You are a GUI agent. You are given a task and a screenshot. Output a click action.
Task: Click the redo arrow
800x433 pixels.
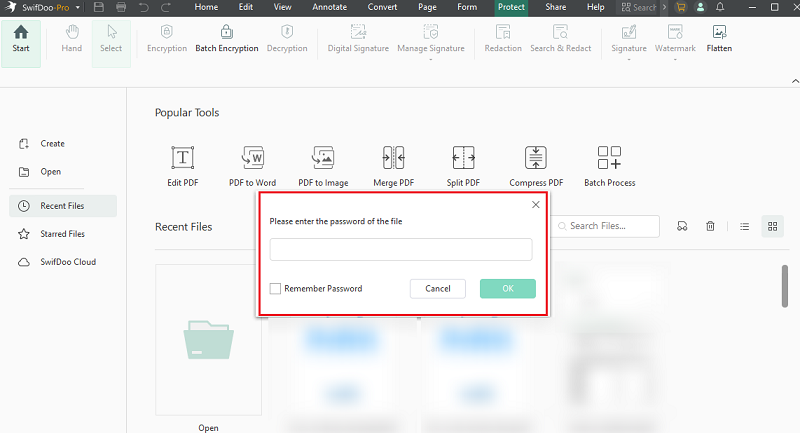166,7
